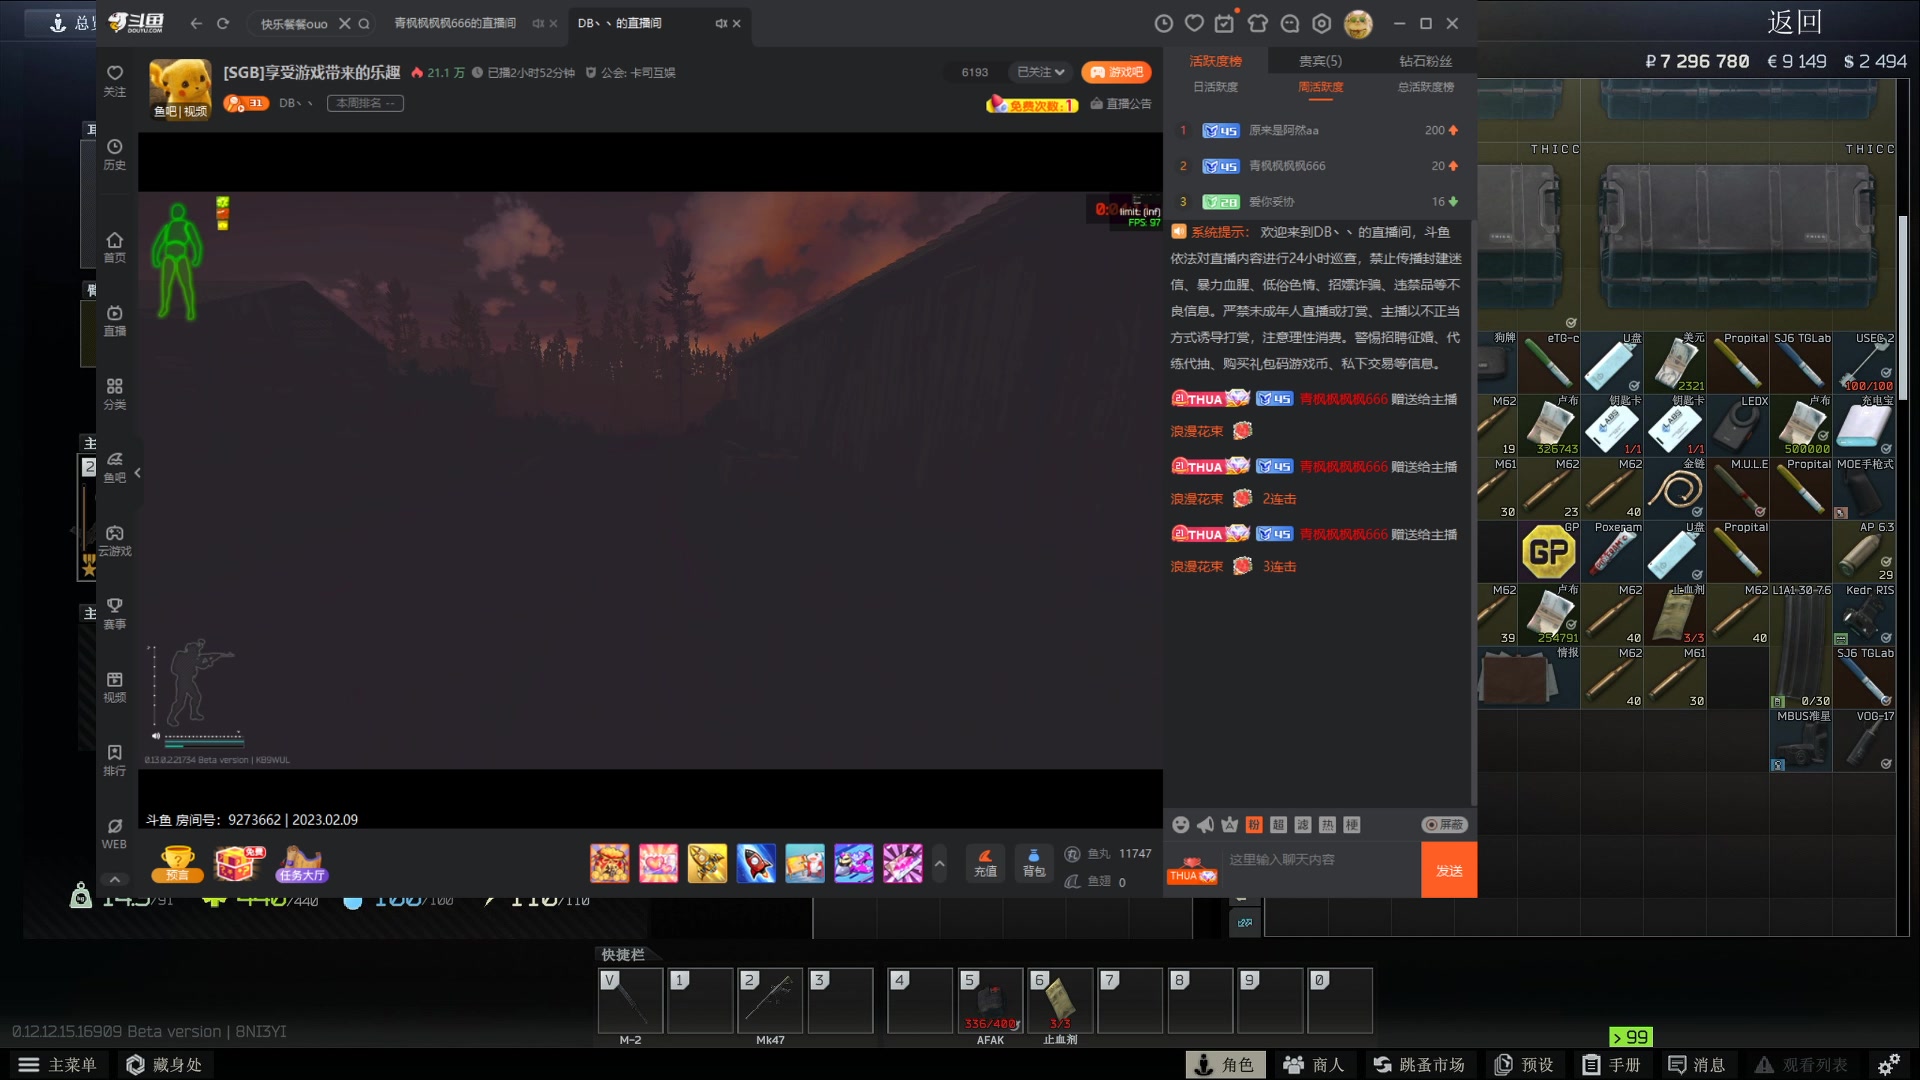
Task: Switch to 青枫枫枫枫666的直播间 tab
Action: 455,23
